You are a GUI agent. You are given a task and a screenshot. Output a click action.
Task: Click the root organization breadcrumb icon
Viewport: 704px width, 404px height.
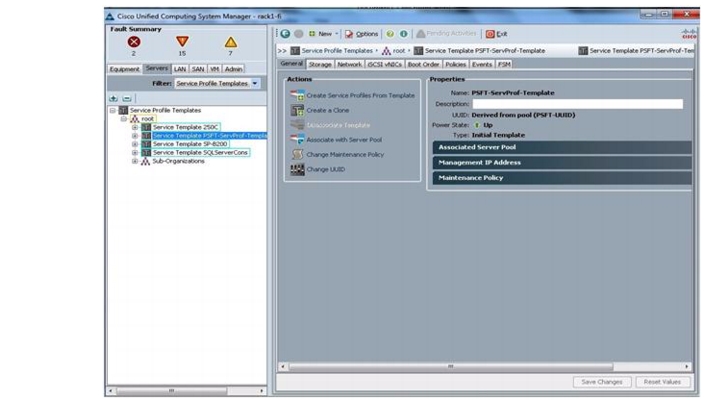pyautogui.click(x=386, y=51)
